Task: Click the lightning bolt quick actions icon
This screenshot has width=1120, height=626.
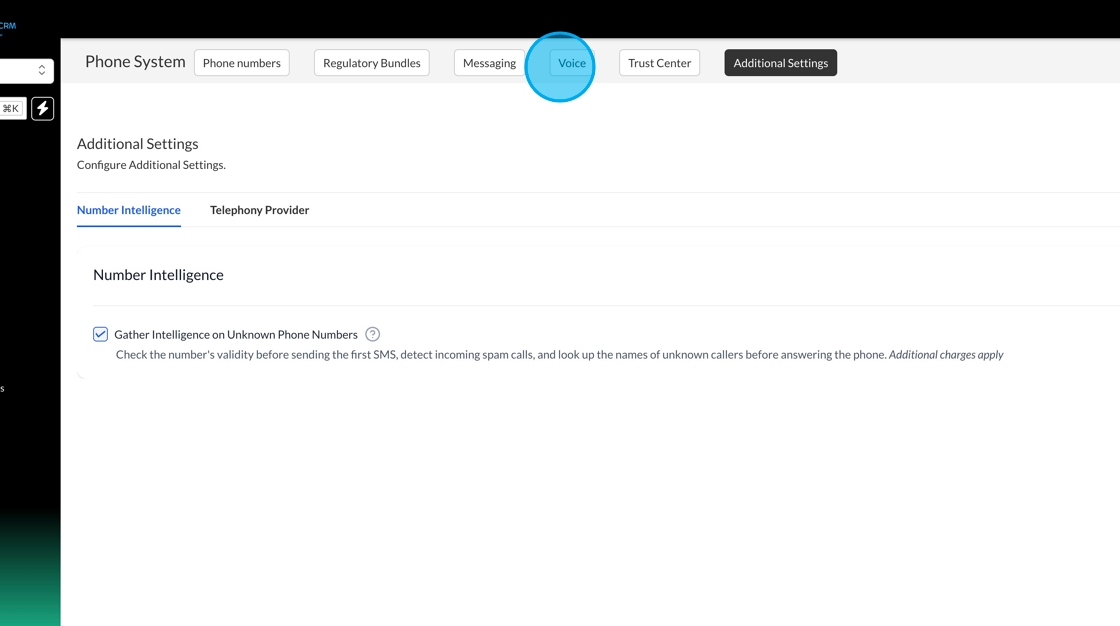Action: pyautogui.click(x=43, y=109)
